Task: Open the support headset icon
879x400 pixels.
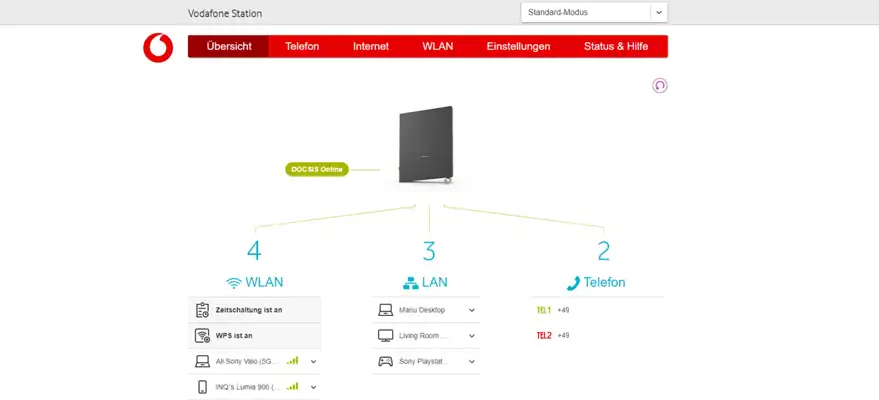Action: pyautogui.click(x=659, y=86)
